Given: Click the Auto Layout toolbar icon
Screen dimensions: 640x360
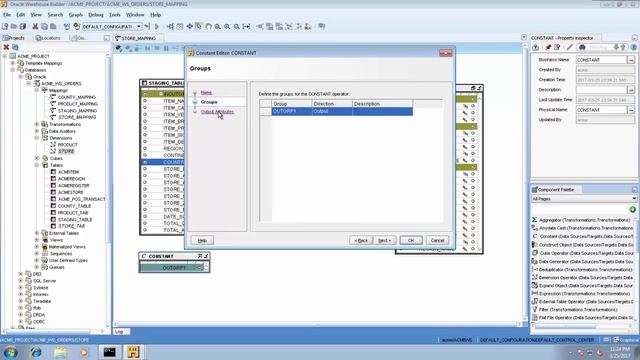Looking at the screenshot, I should click(170, 27).
